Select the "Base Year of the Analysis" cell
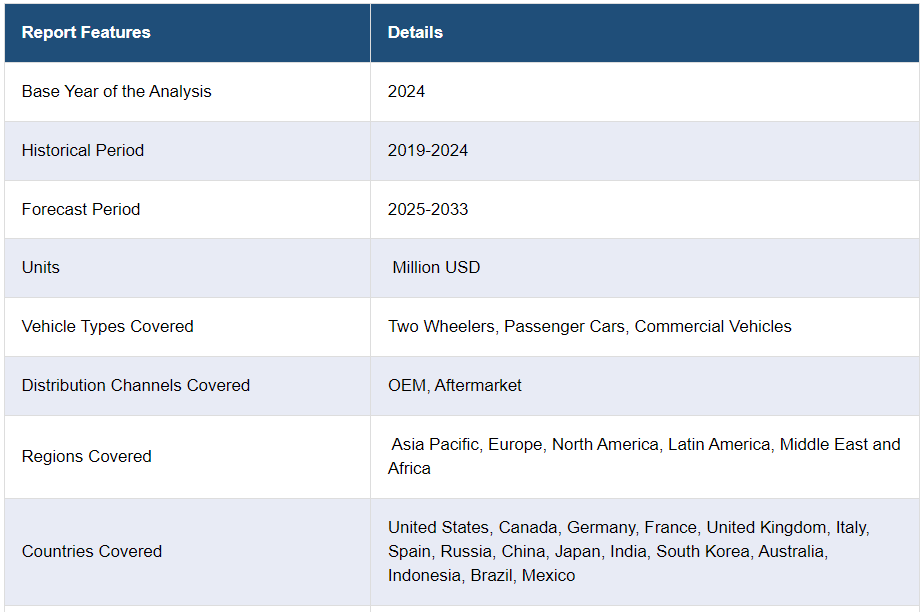The height and width of the screenshot is (612, 924). pos(117,92)
